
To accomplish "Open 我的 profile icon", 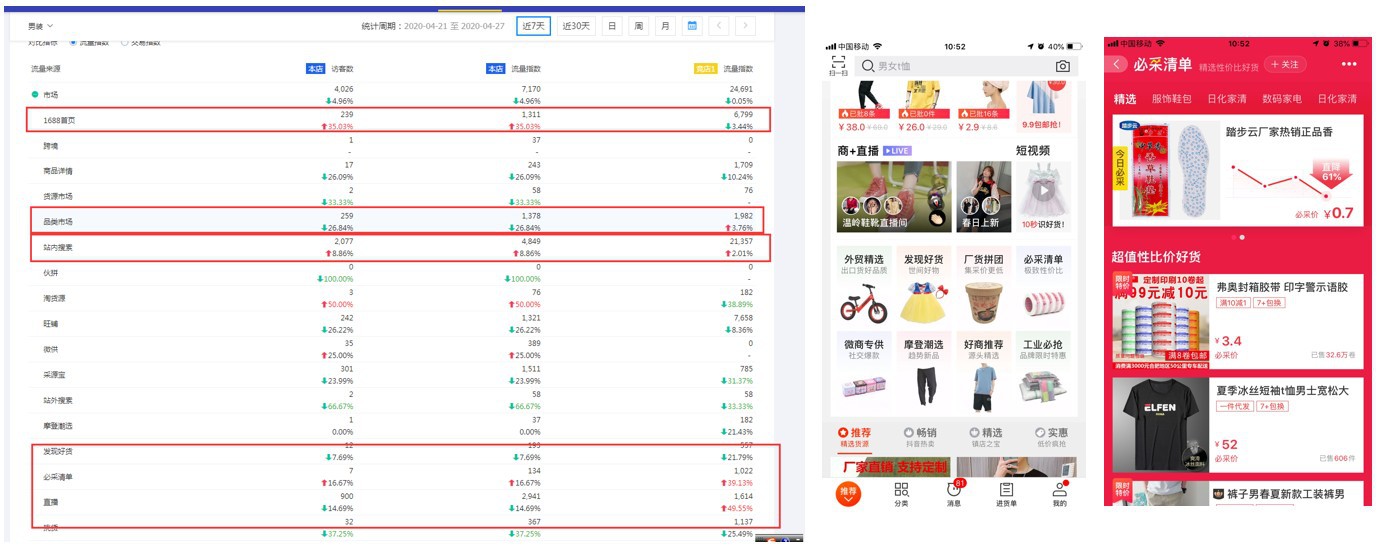I will 1059,493.
